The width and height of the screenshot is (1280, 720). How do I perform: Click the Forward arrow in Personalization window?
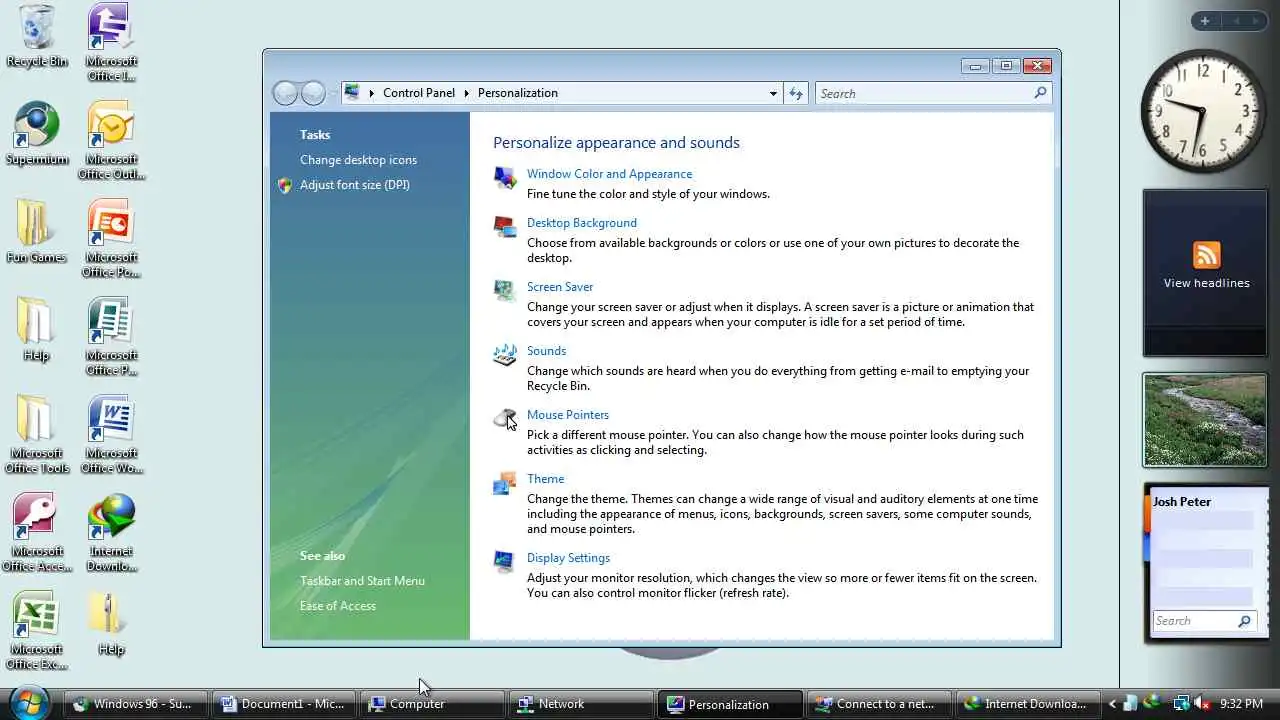[313, 93]
